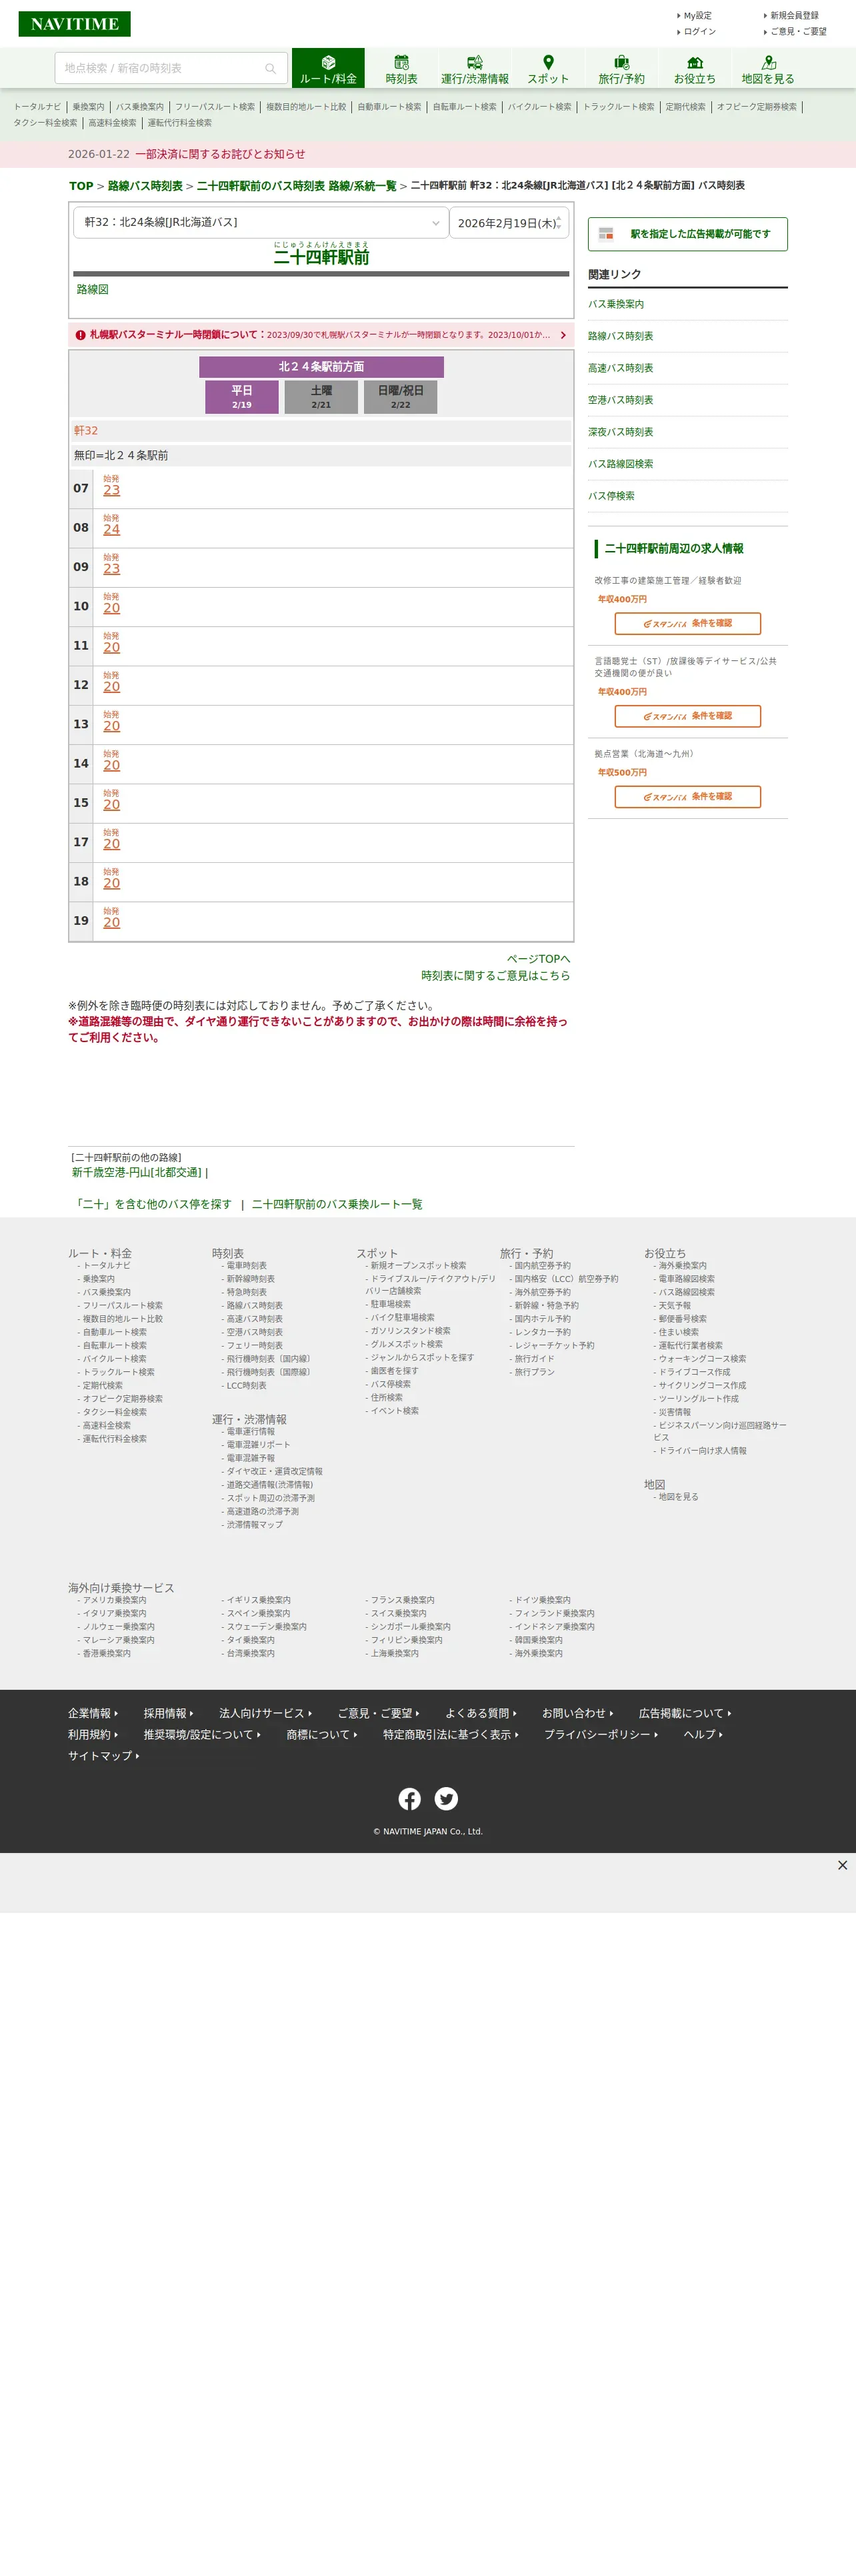This screenshot has width=856, height=2576.
Task: Click the Facebook icon in footer
Action: tap(410, 1799)
